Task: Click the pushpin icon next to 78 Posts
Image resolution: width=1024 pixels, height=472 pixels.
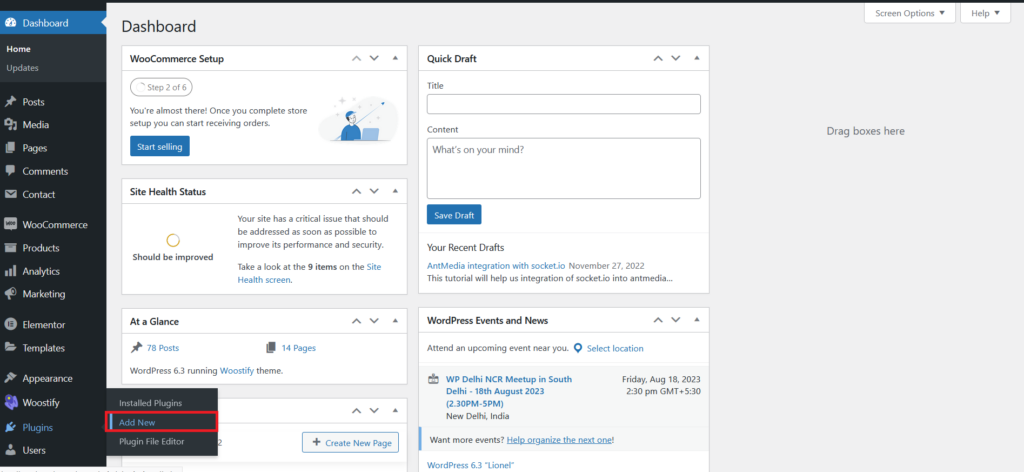Action: (x=136, y=348)
